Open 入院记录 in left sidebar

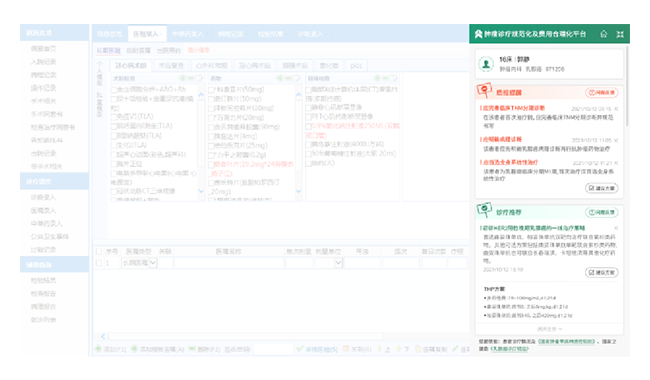[43, 62]
